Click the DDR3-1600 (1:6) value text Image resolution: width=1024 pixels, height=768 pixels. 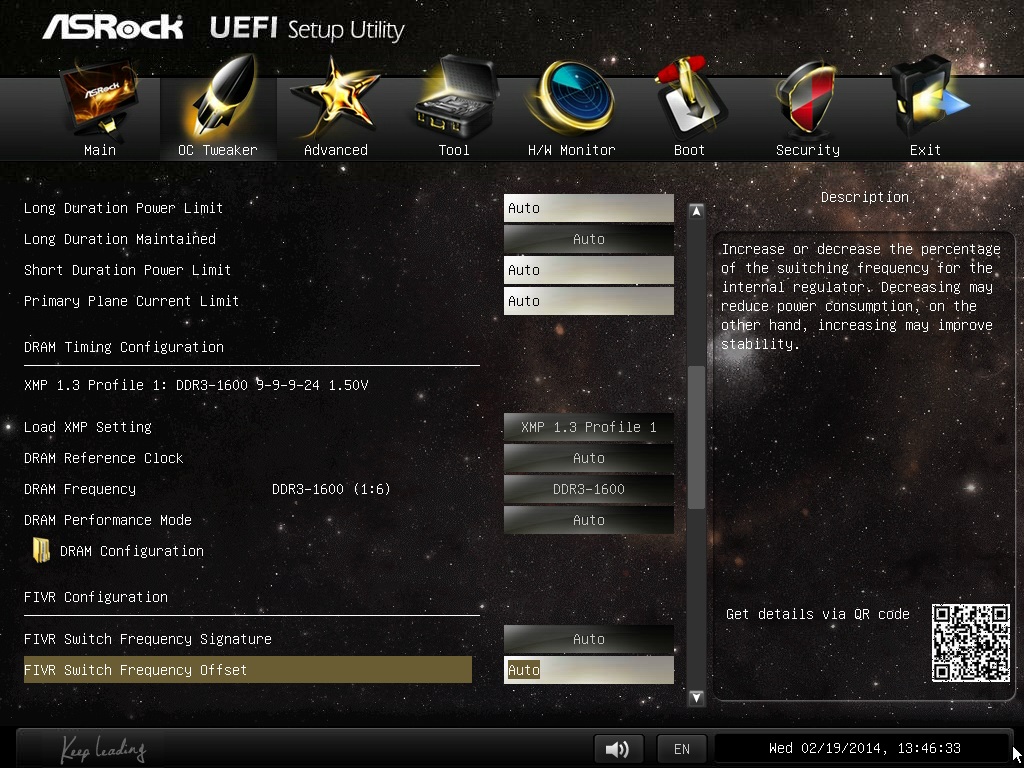(331, 489)
